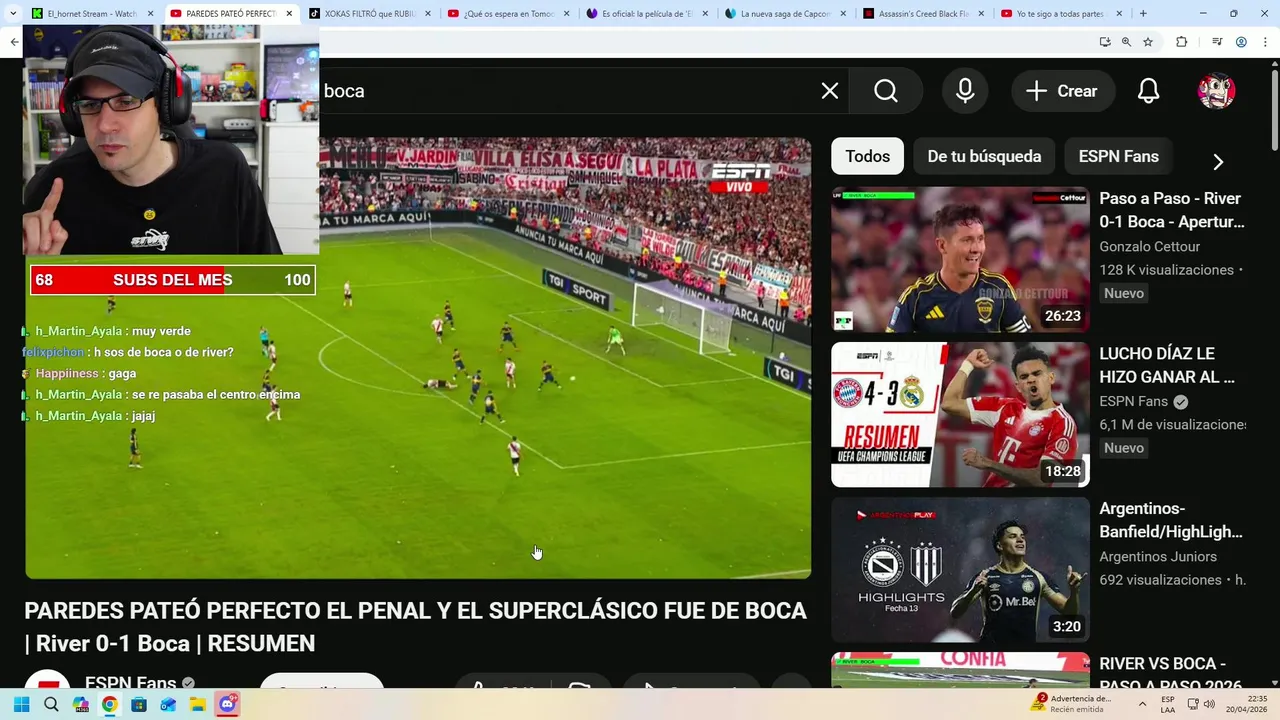Show more filter chips with the right chevron
This screenshot has width=1280, height=720.
[1218, 162]
